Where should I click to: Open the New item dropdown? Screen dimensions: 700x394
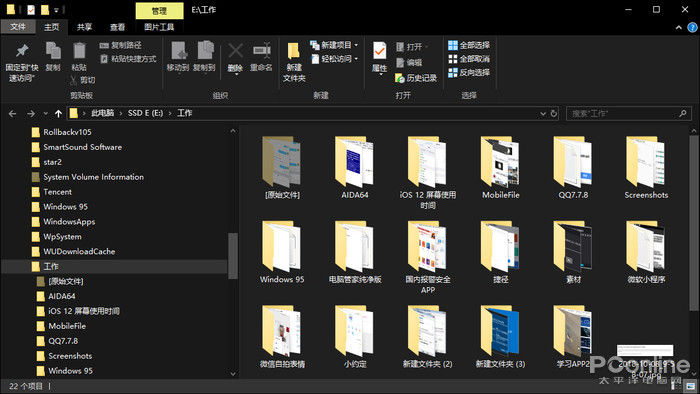334,45
